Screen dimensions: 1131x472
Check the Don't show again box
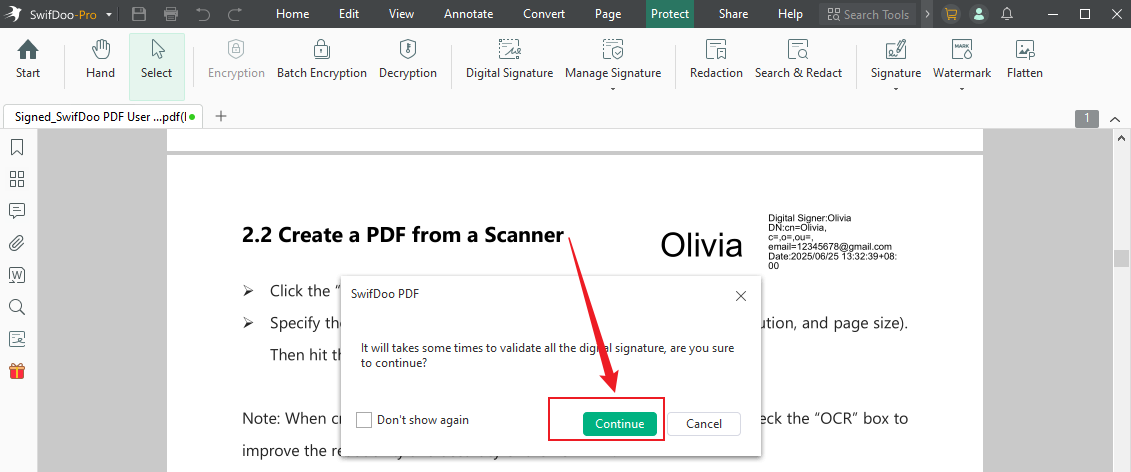364,420
